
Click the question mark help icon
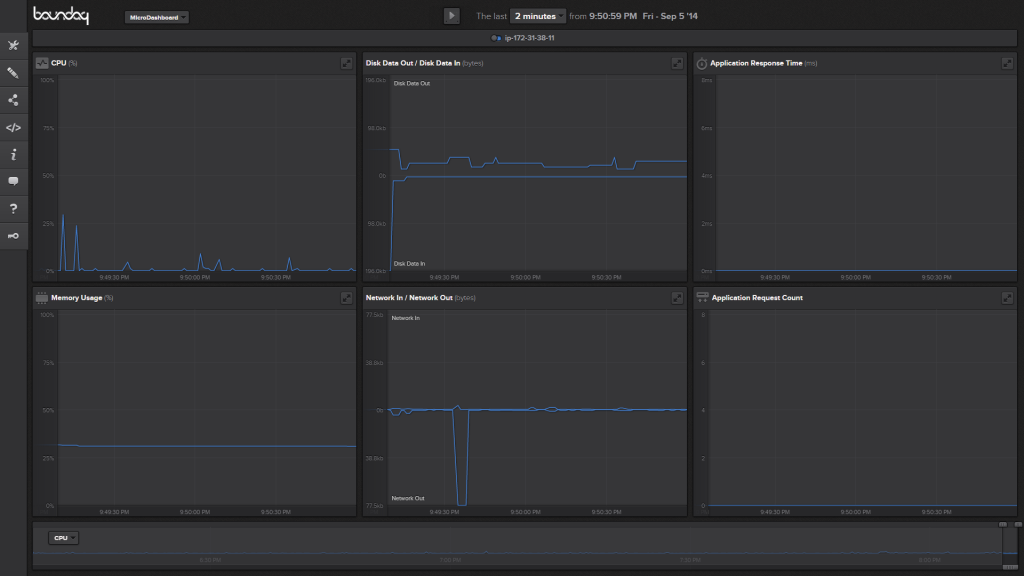13,209
